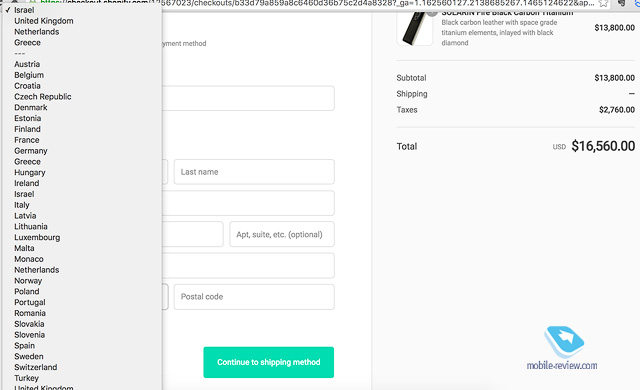This screenshot has height=390, width=640.
Task: Click the Postal code field
Action: [x=254, y=297]
